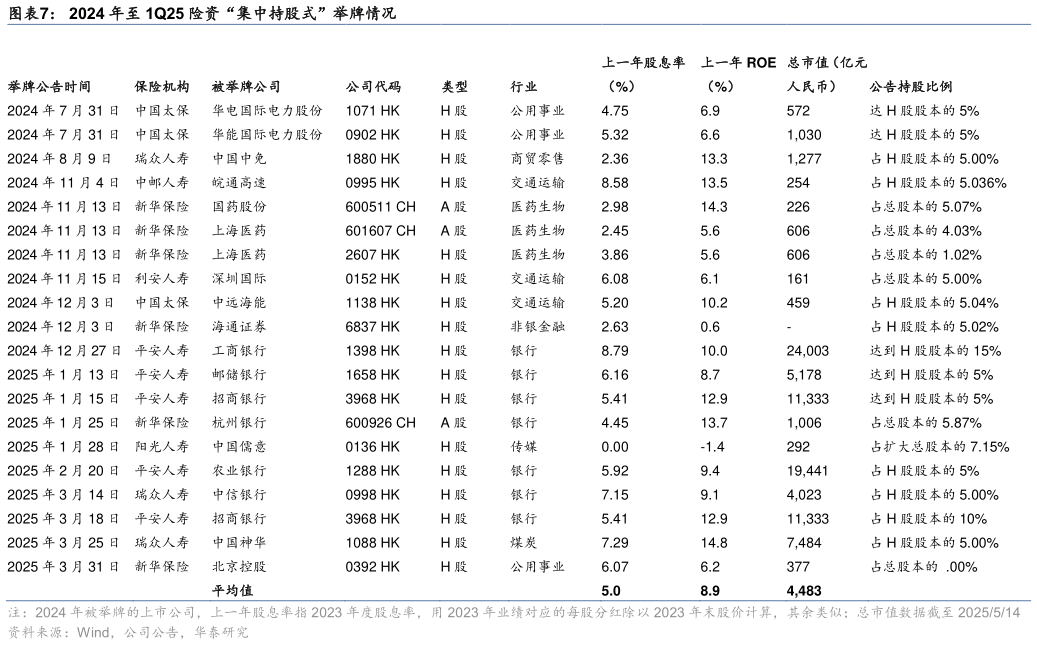Click the horizontal line above the footnote
Viewport: 1037px width, 645px height.
[518, 601]
